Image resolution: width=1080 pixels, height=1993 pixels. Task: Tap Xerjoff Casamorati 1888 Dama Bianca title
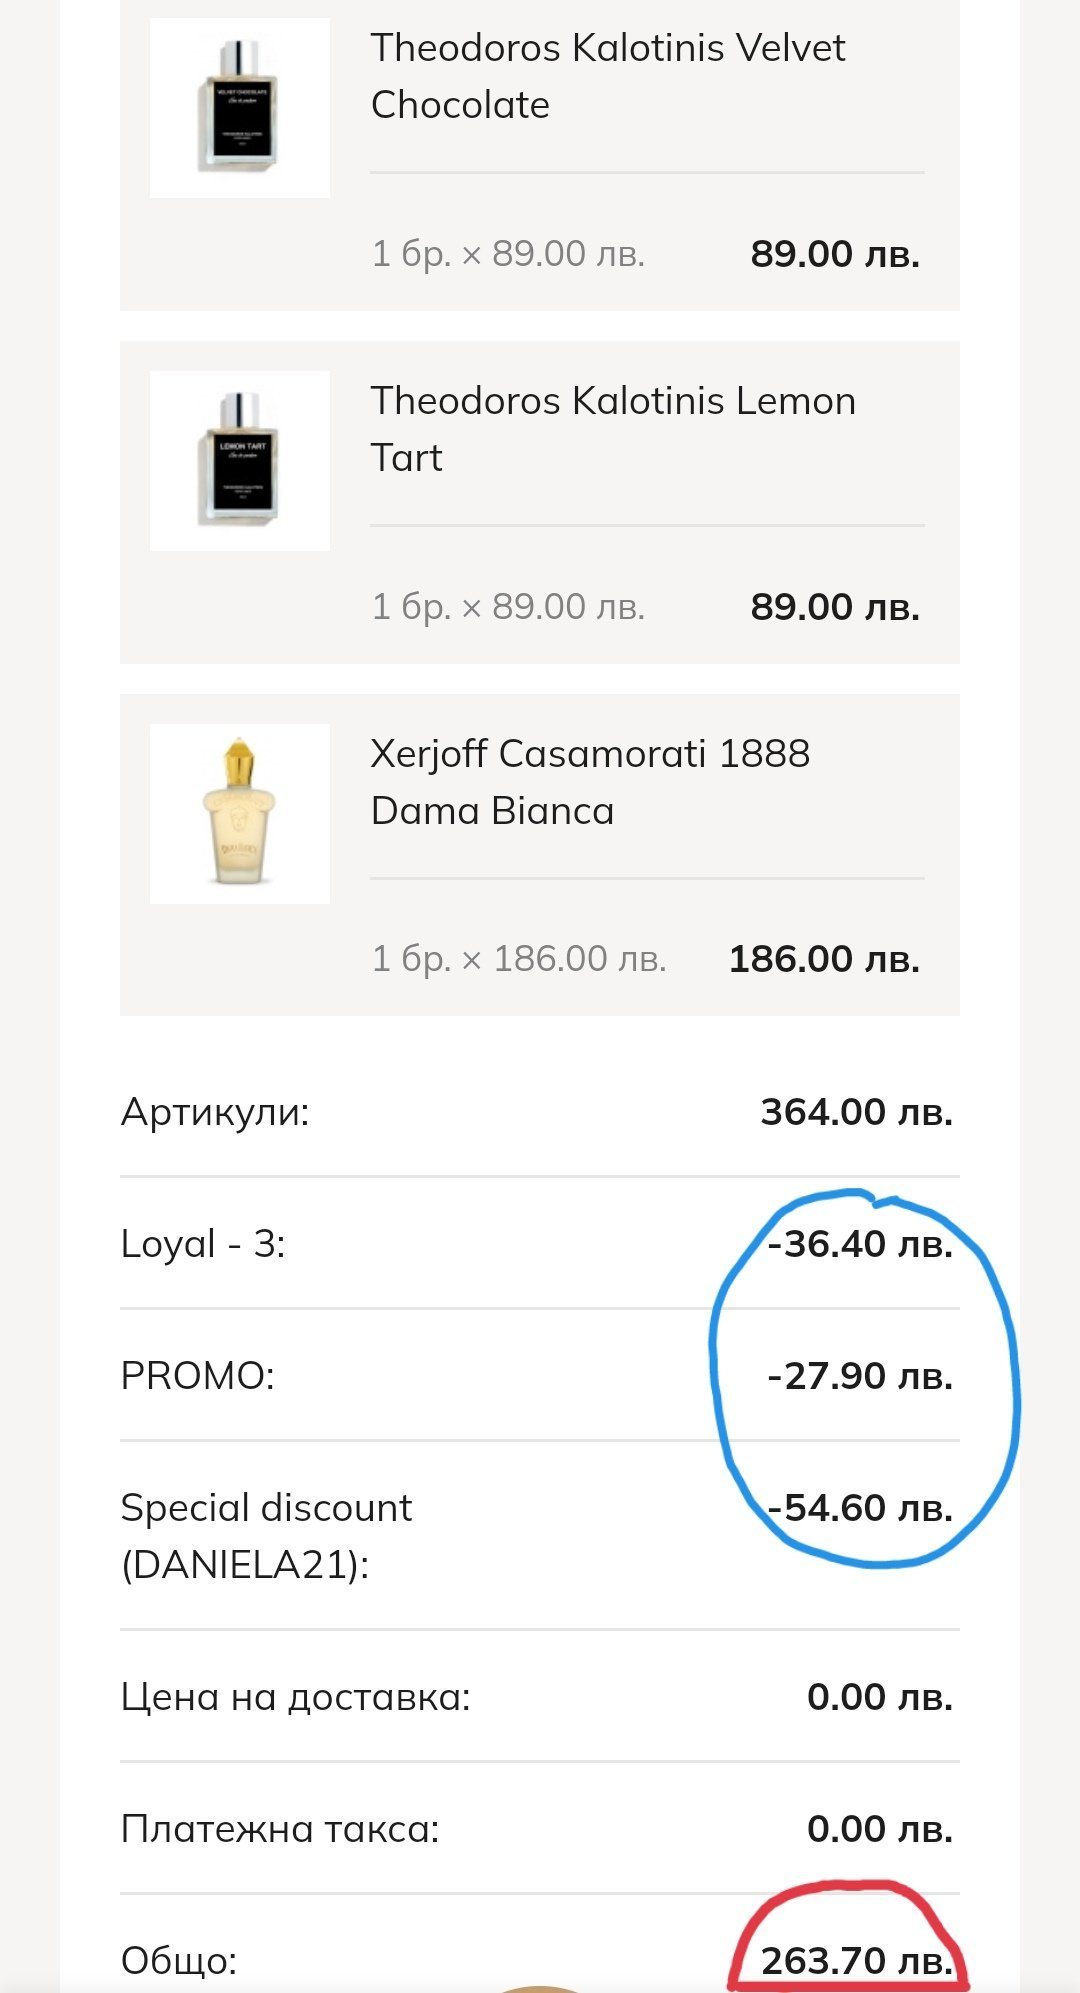590,782
